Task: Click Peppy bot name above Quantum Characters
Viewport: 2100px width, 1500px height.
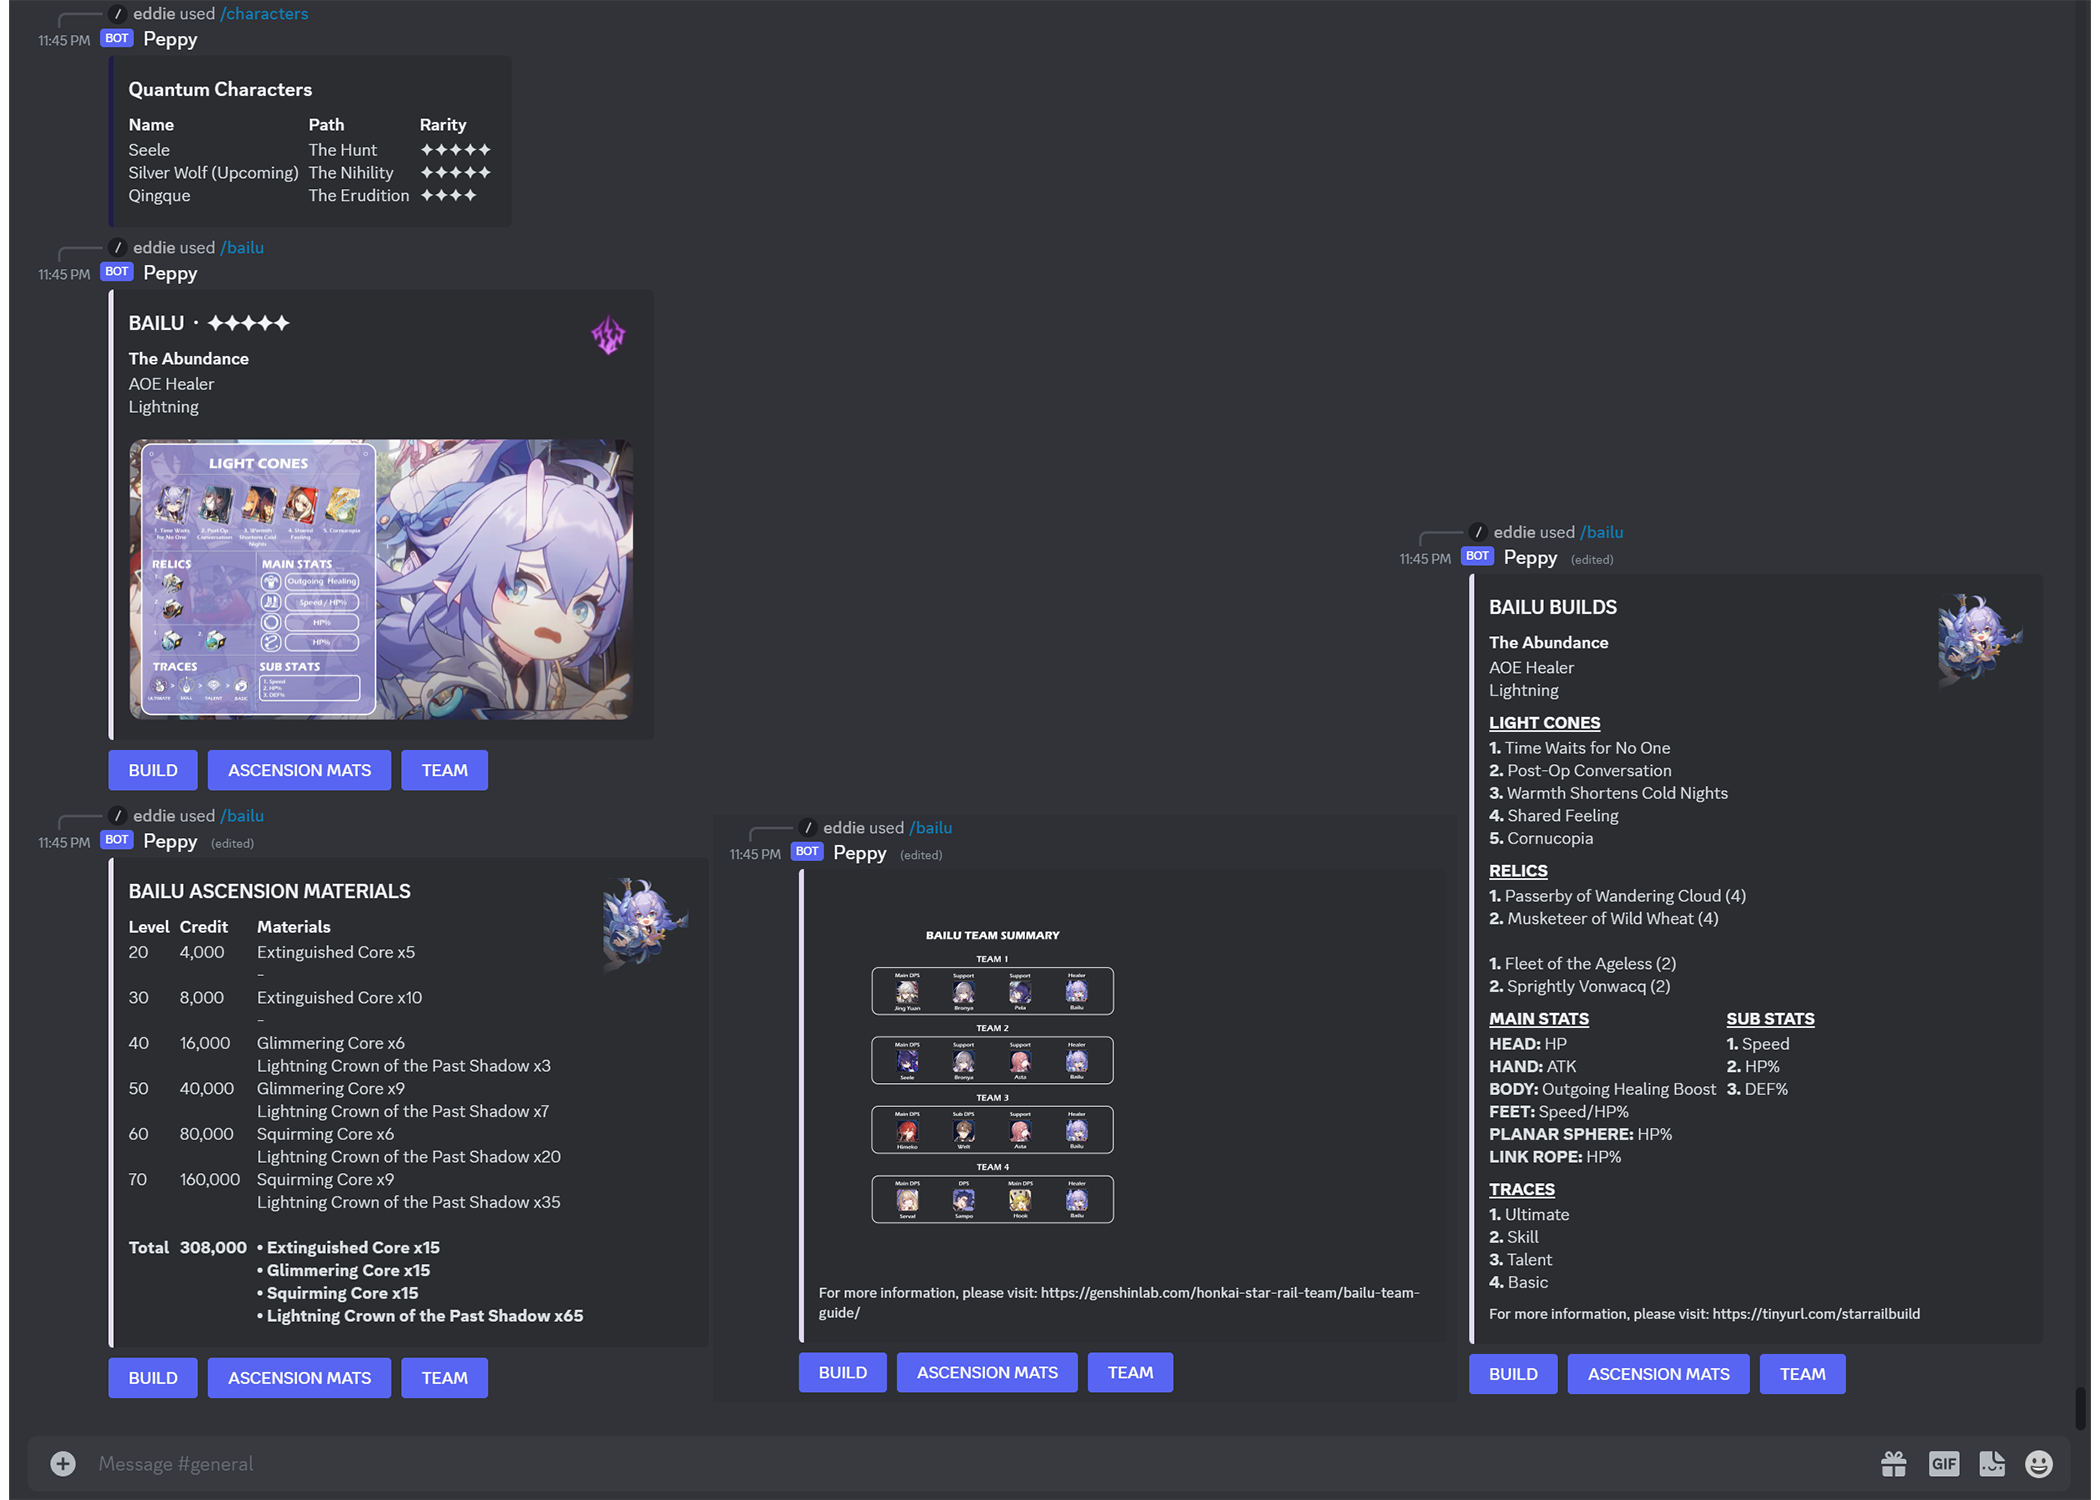Action: (170, 39)
